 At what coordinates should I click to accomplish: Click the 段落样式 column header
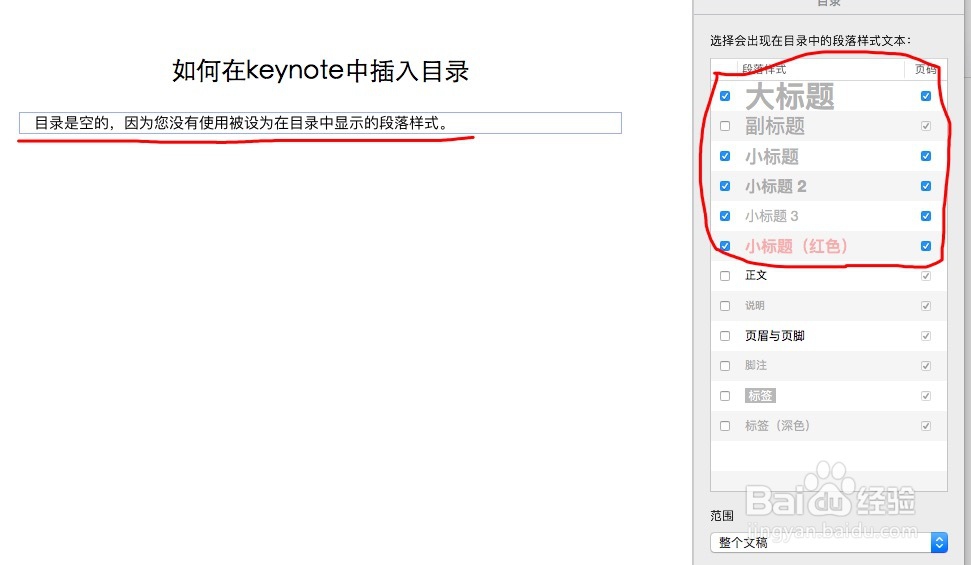[x=764, y=69]
